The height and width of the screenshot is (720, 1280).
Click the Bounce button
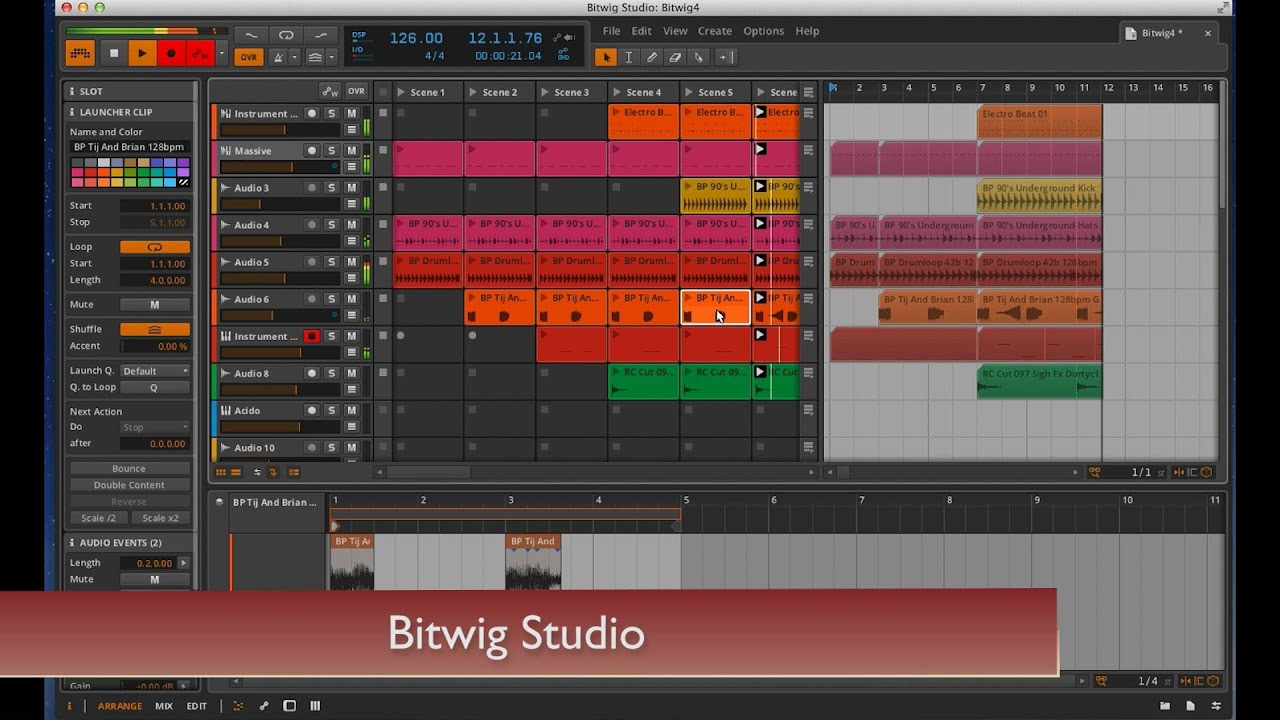[x=129, y=468]
